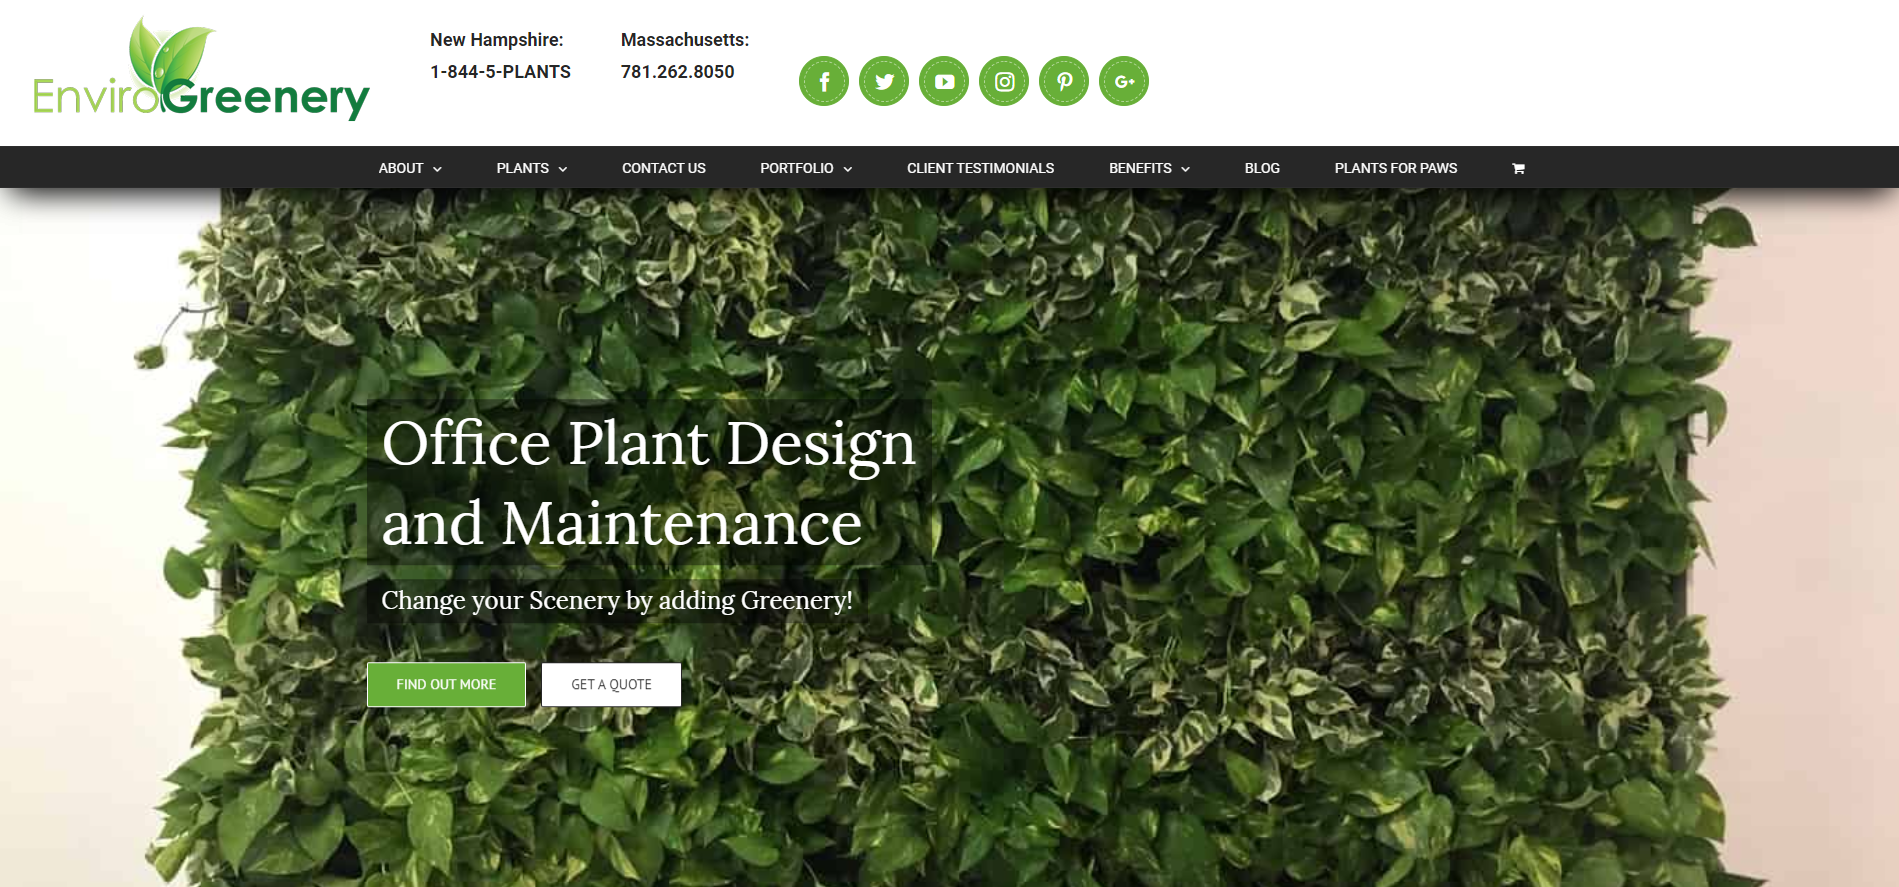The height and width of the screenshot is (887, 1899).
Task: Expand the Benefits dropdown menu
Action: [1149, 168]
